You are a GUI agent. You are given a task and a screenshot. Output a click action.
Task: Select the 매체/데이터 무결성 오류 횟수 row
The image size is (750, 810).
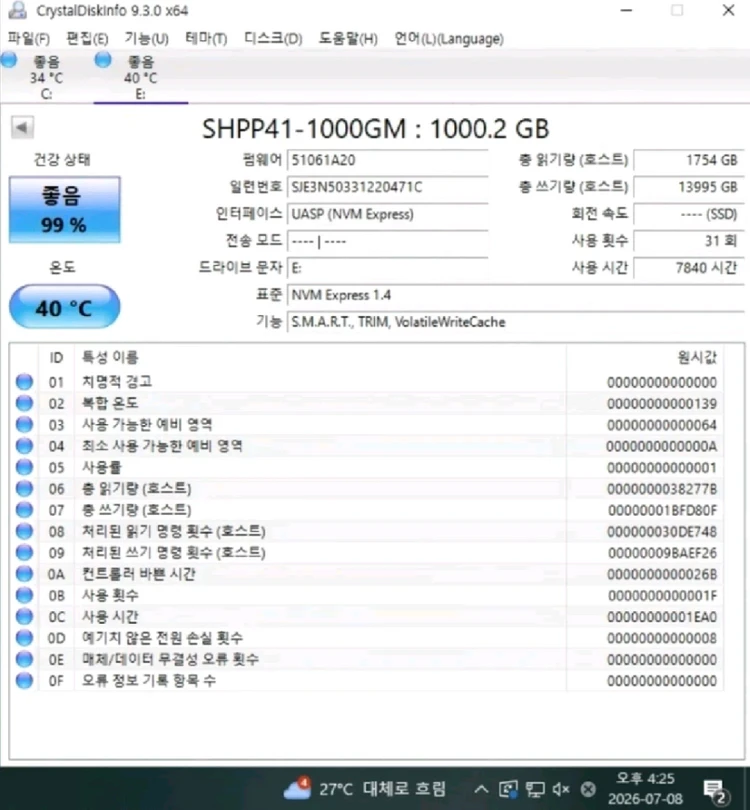pyautogui.click(x=367, y=659)
